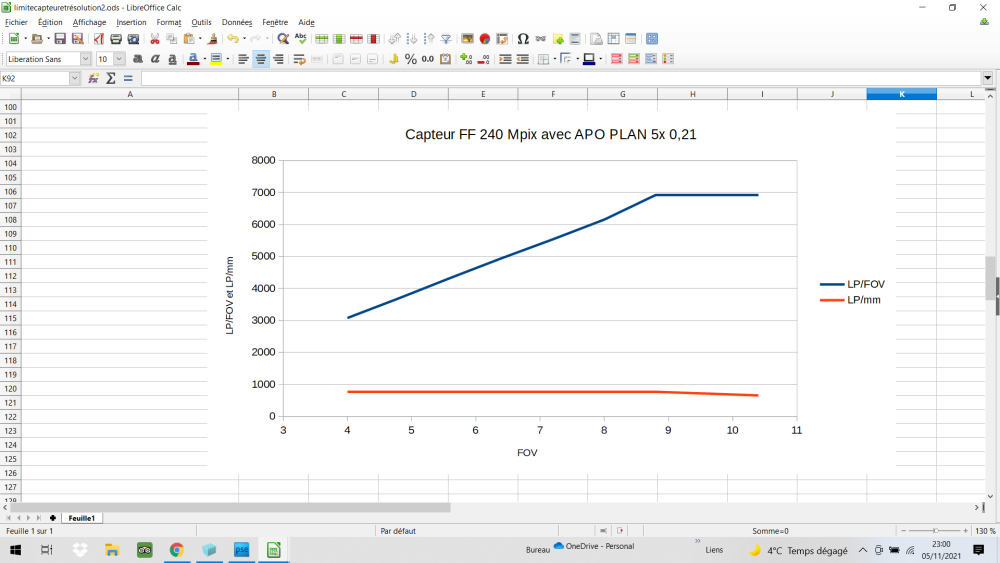Image resolution: width=1000 pixels, height=563 pixels.
Task: Run the spelling check
Action: [300, 39]
